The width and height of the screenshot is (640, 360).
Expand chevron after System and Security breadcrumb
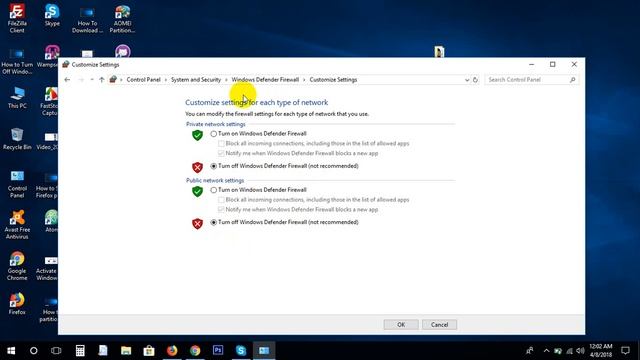(226, 80)
